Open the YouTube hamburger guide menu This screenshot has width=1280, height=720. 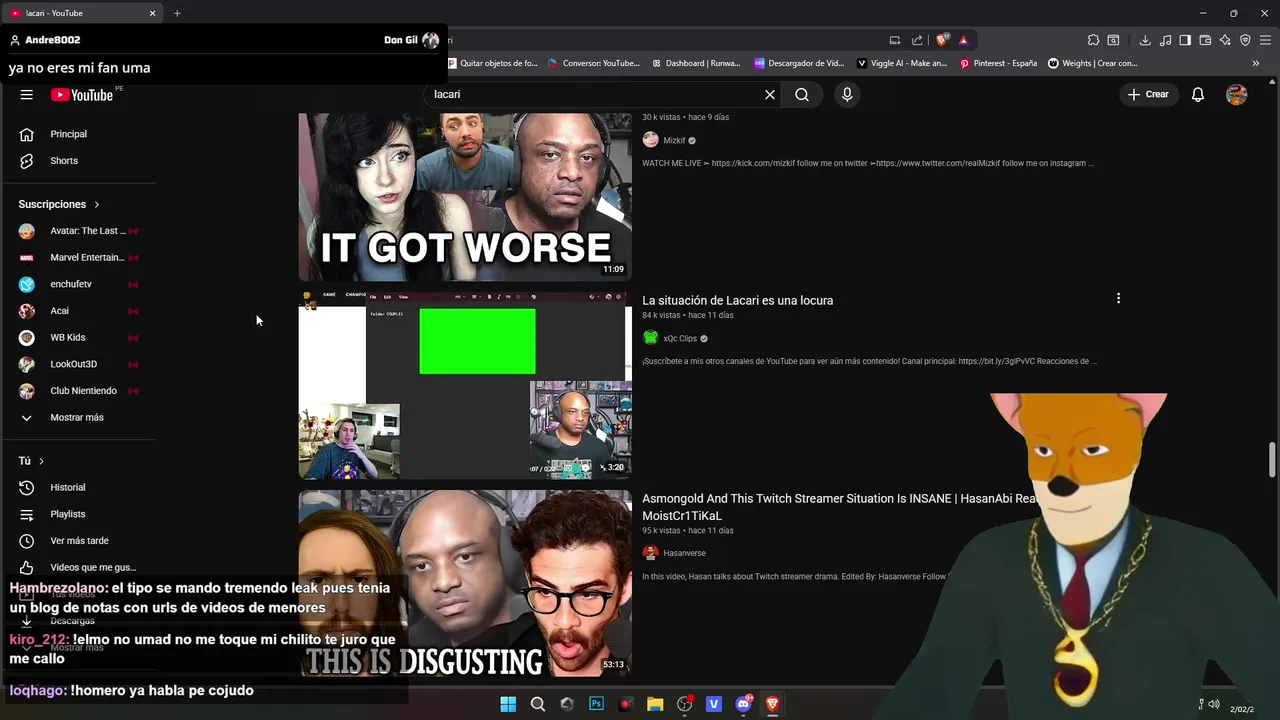coord(27,94)
